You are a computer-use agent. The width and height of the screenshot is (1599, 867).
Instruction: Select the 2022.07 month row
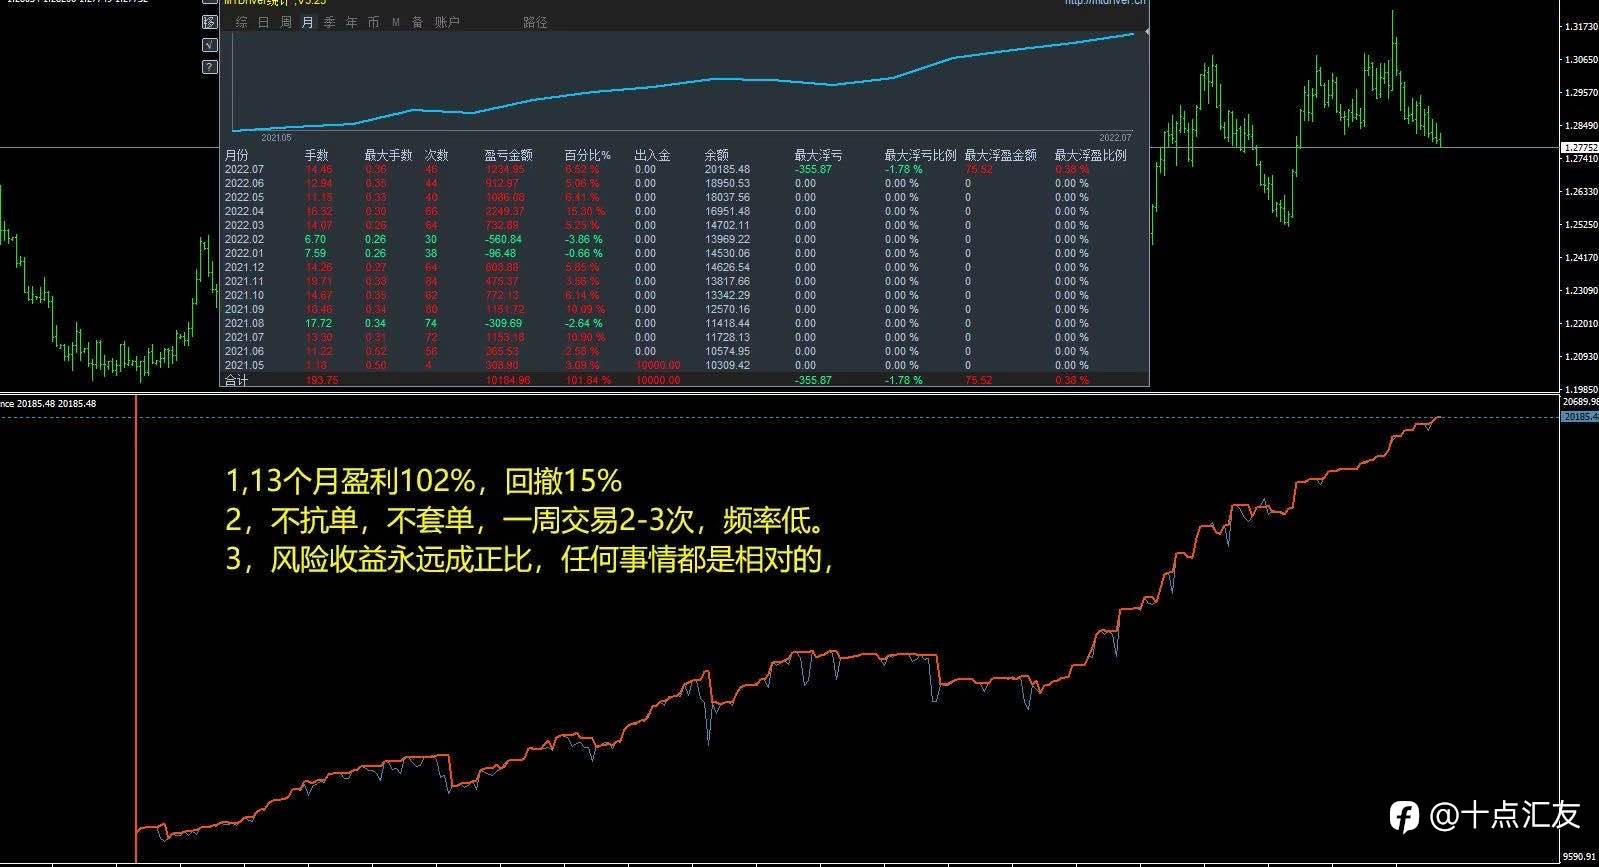click(684, 169)
